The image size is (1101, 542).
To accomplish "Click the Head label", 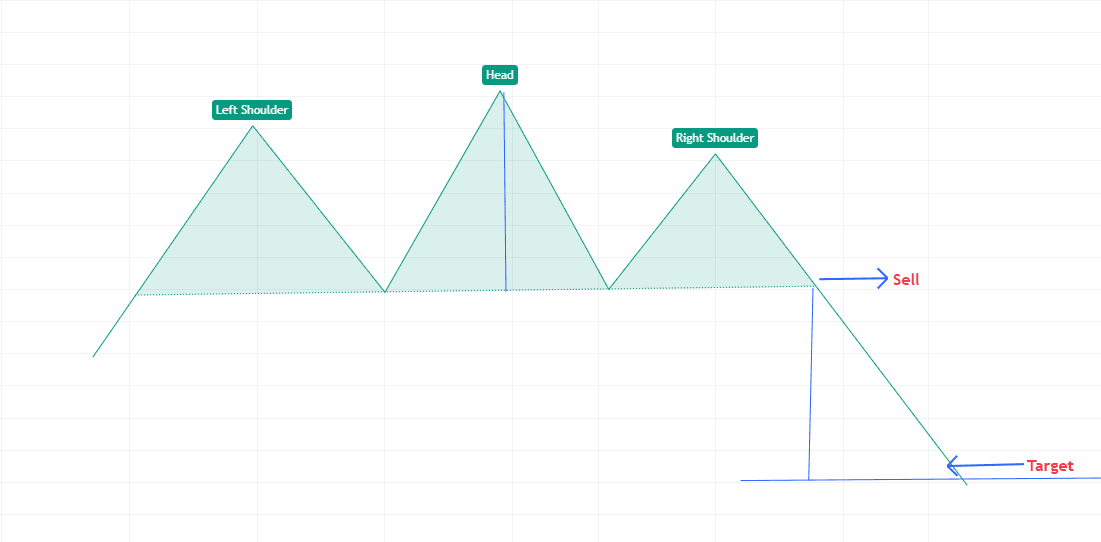I will (x=500, y=75).
